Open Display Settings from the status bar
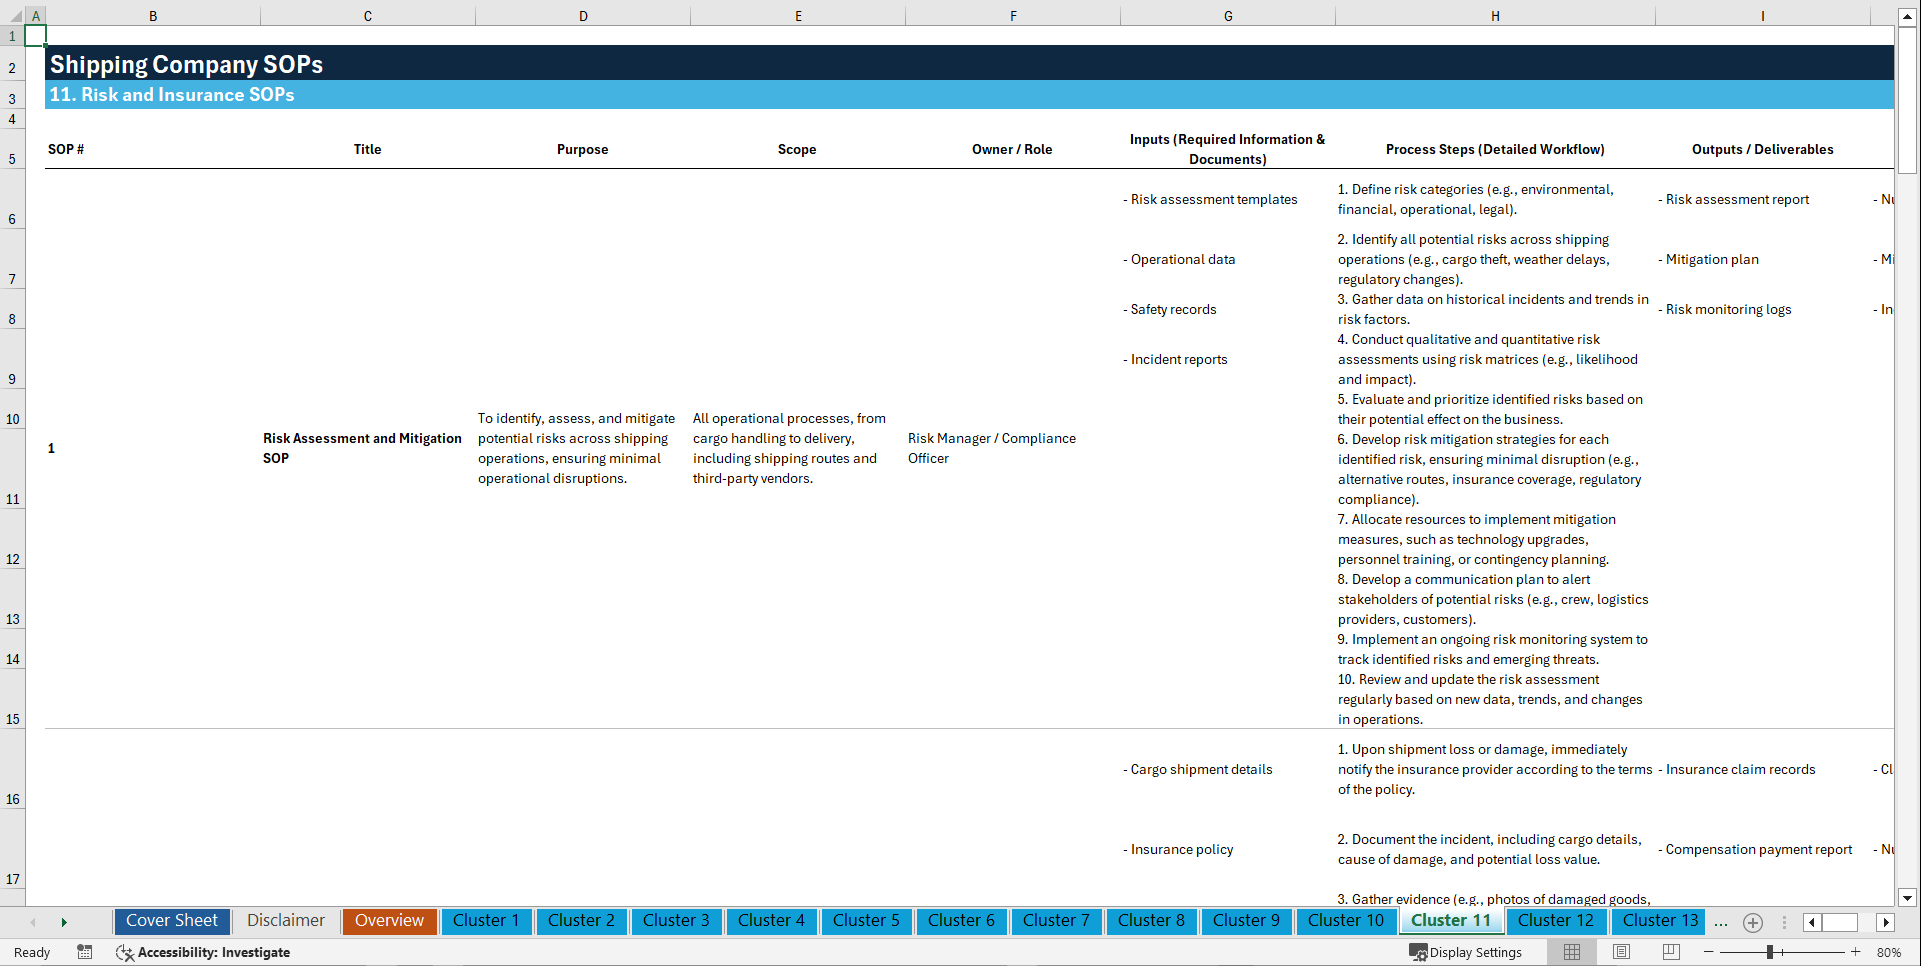Image resolution: width=1921 pixels, height=966 pixels. 1466,952
